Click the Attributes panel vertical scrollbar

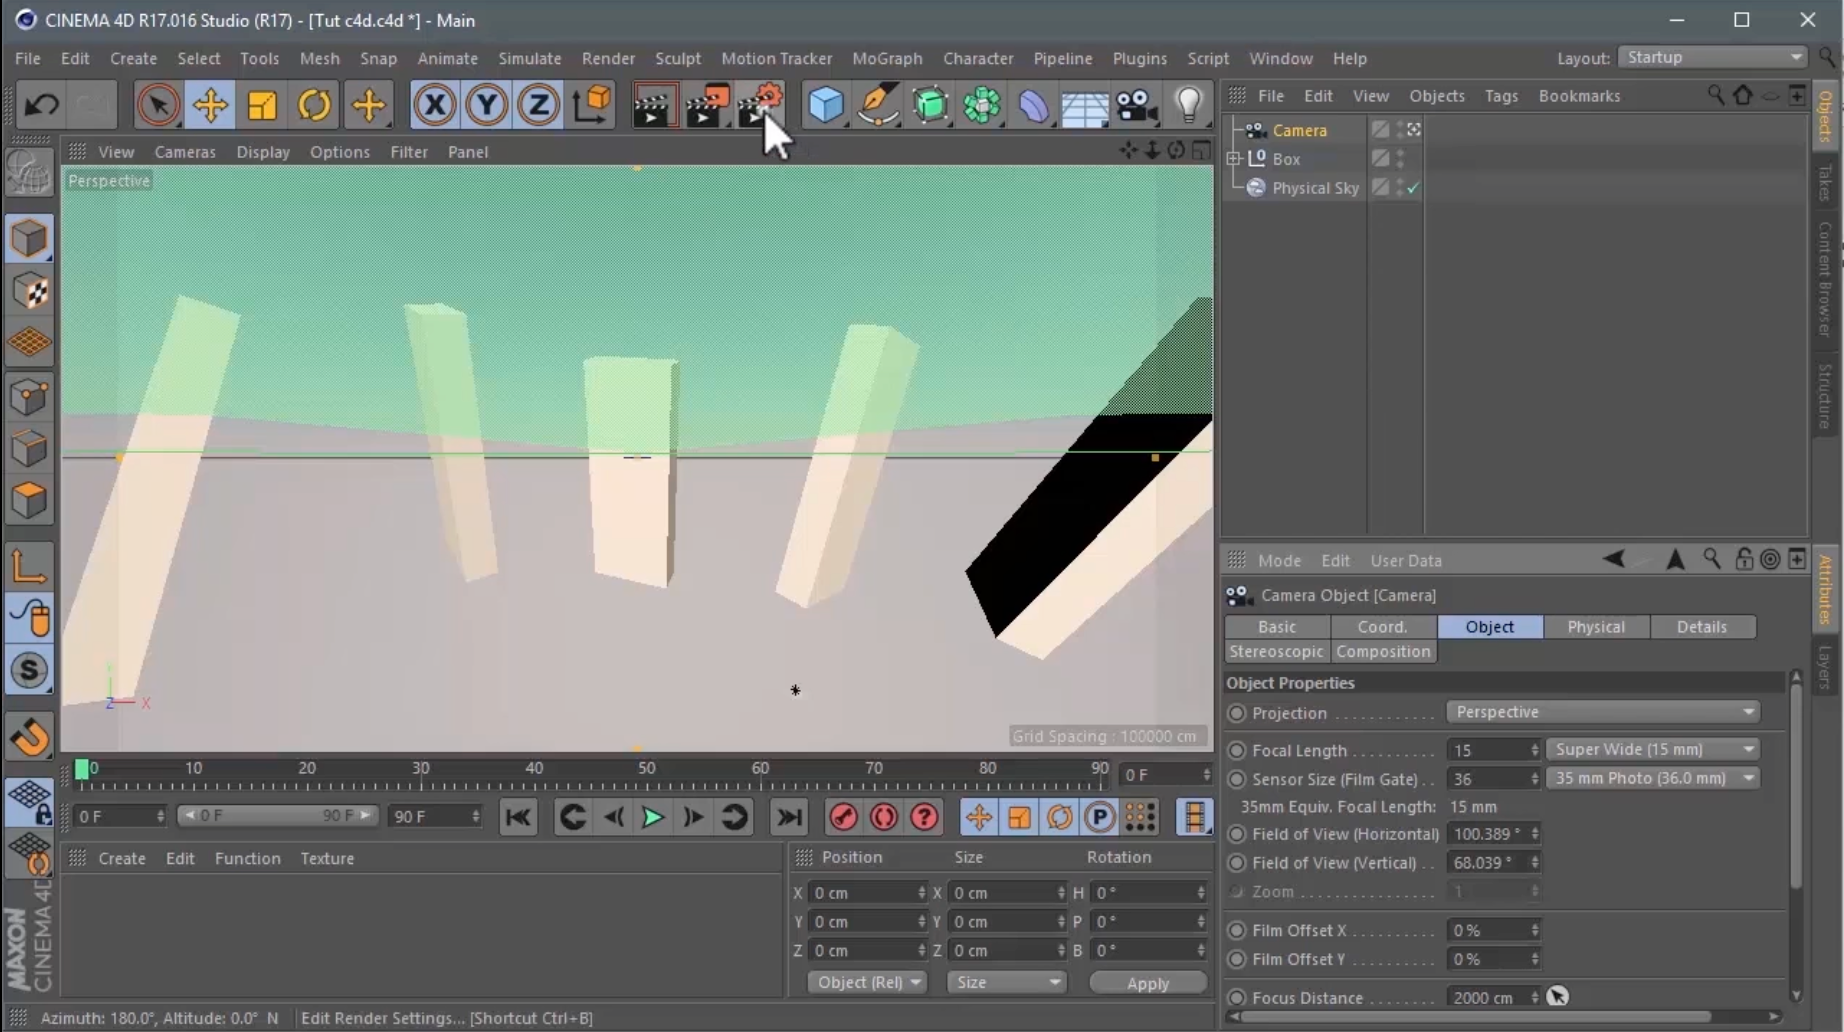[1796, 788]
